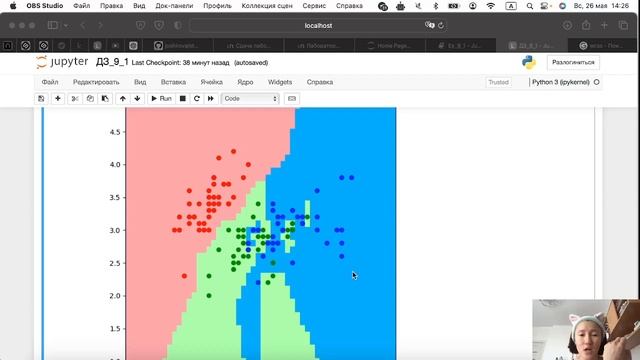Click the Last Checkpoint status text
The width and height of the screenshot is (640, 360).
click(x=180, y=63)
